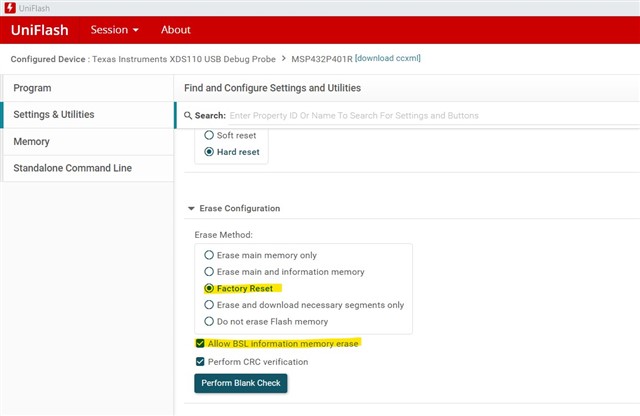Go to Standalone Command Line tab
Image resolution: width=640 pixels, height=416 pixels.
click(88, 168)
